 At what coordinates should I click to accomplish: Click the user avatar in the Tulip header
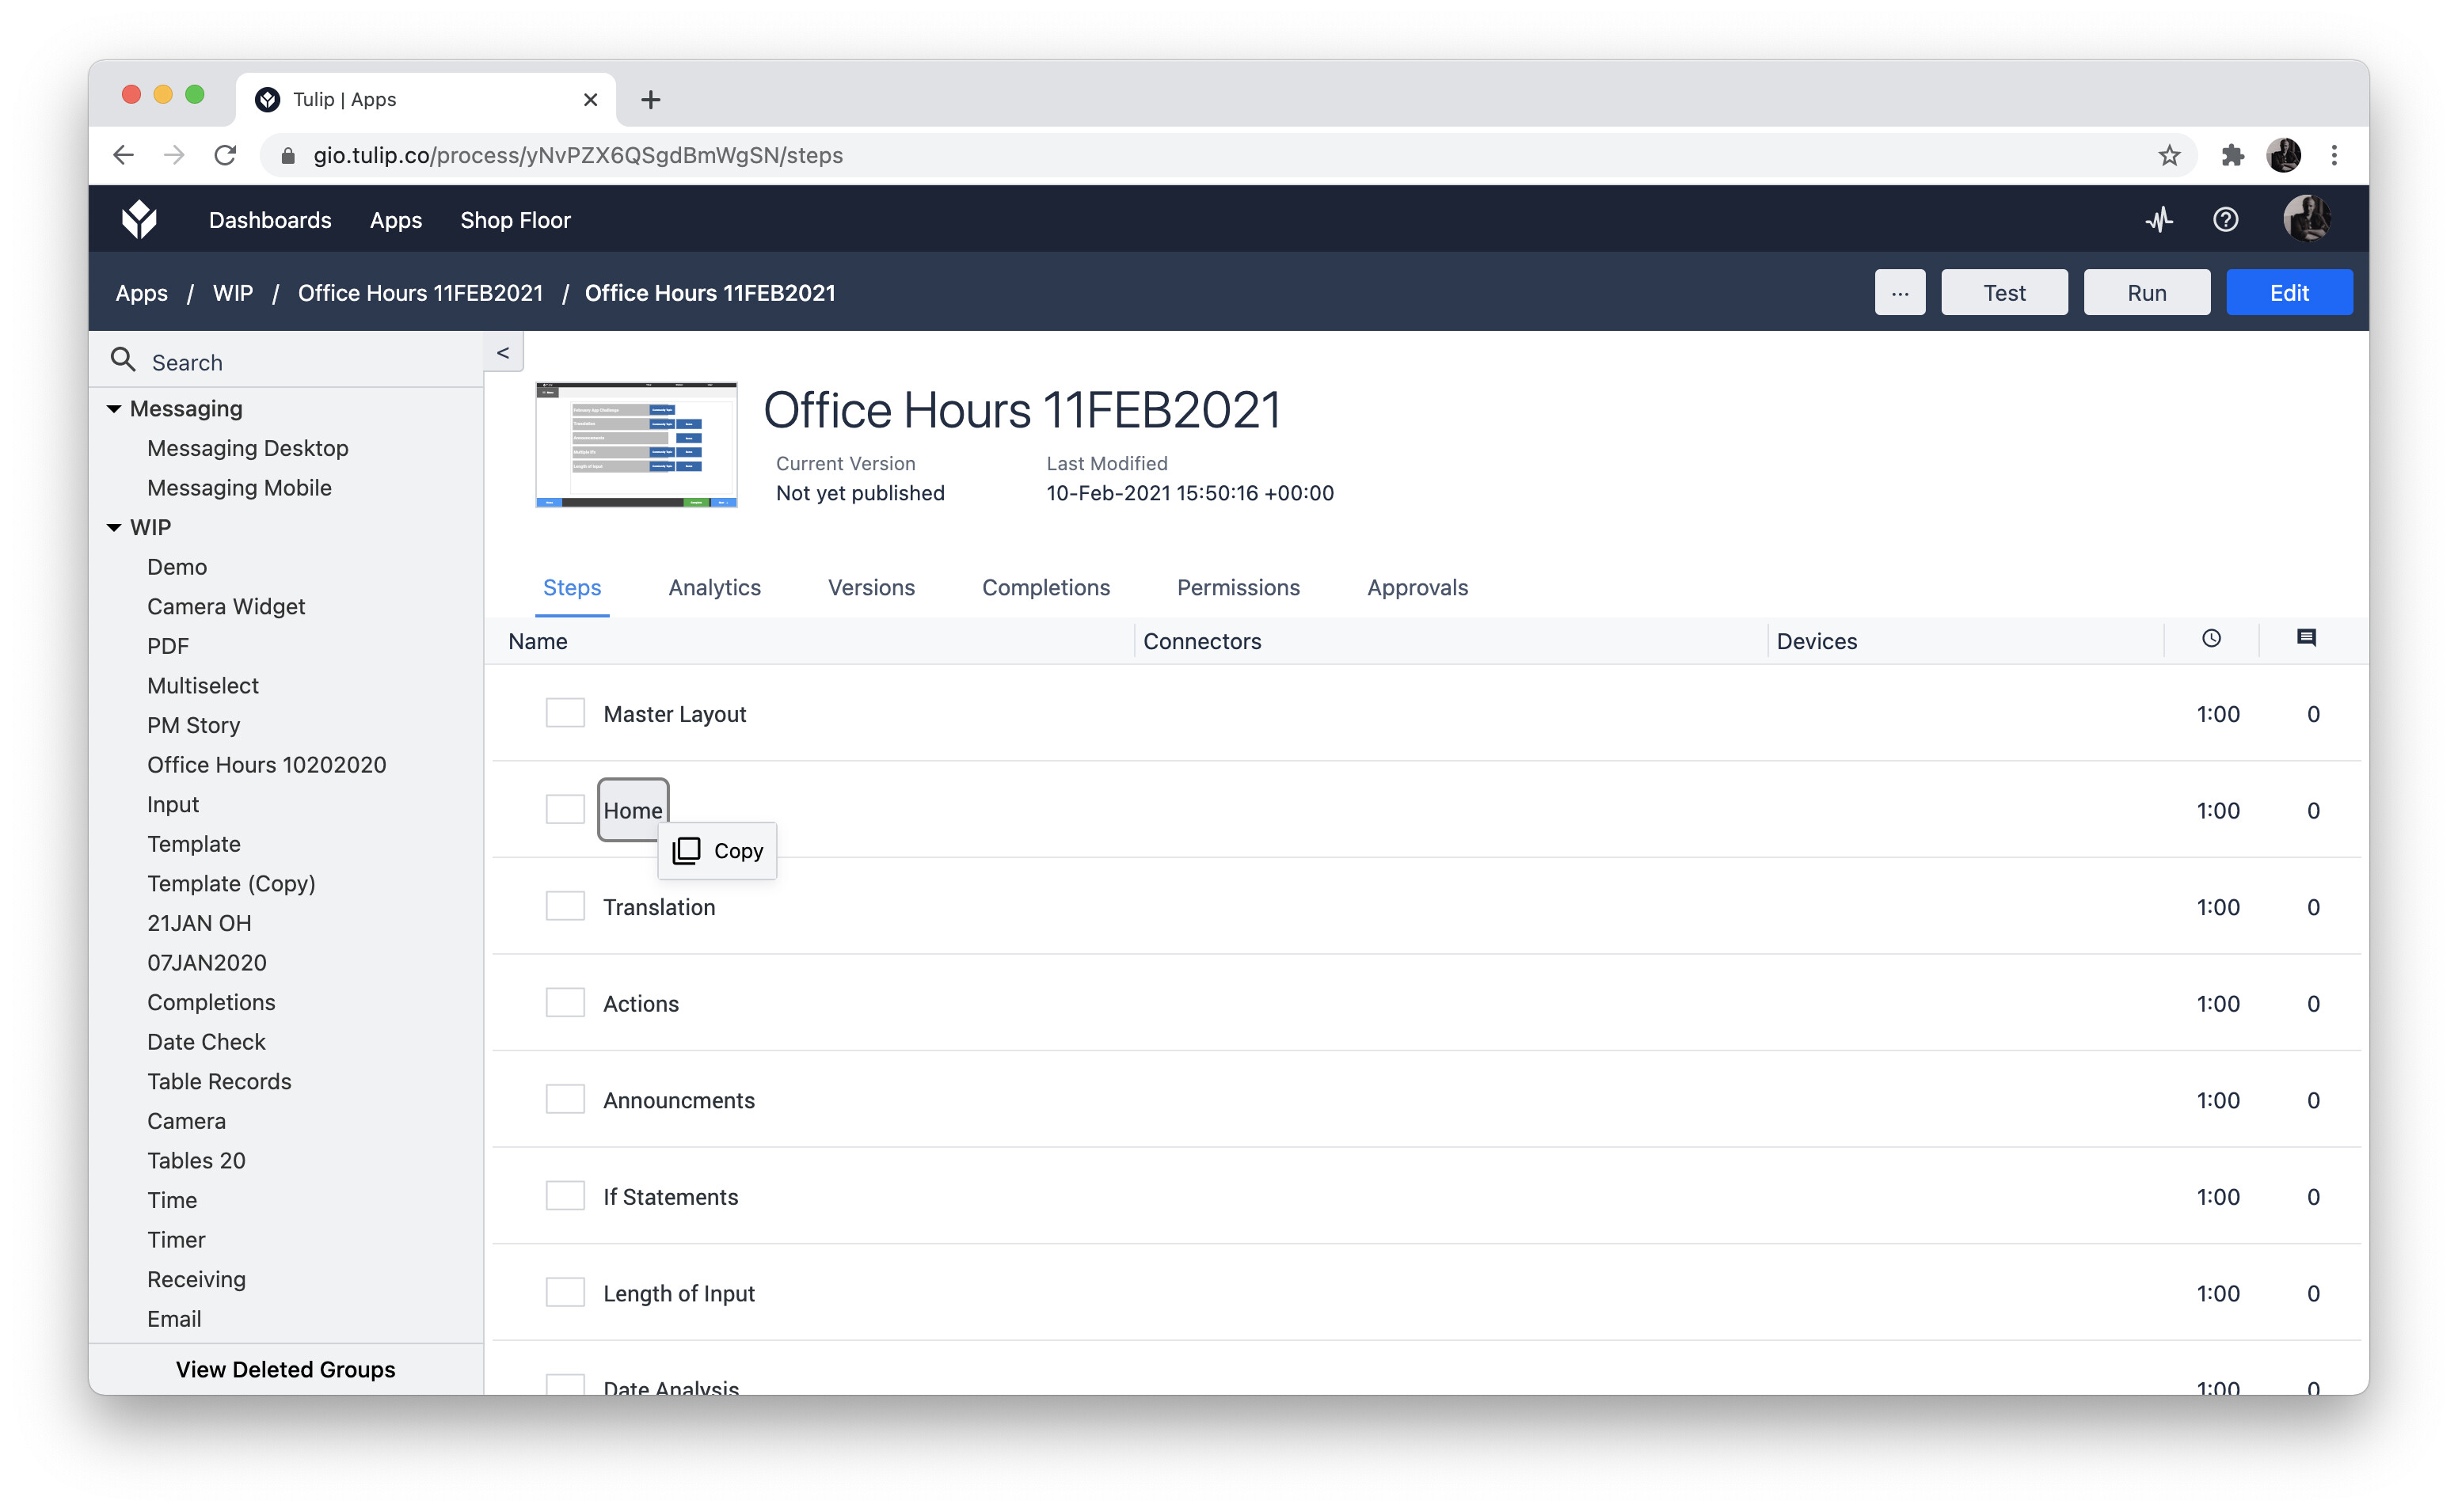[2307, 219]
